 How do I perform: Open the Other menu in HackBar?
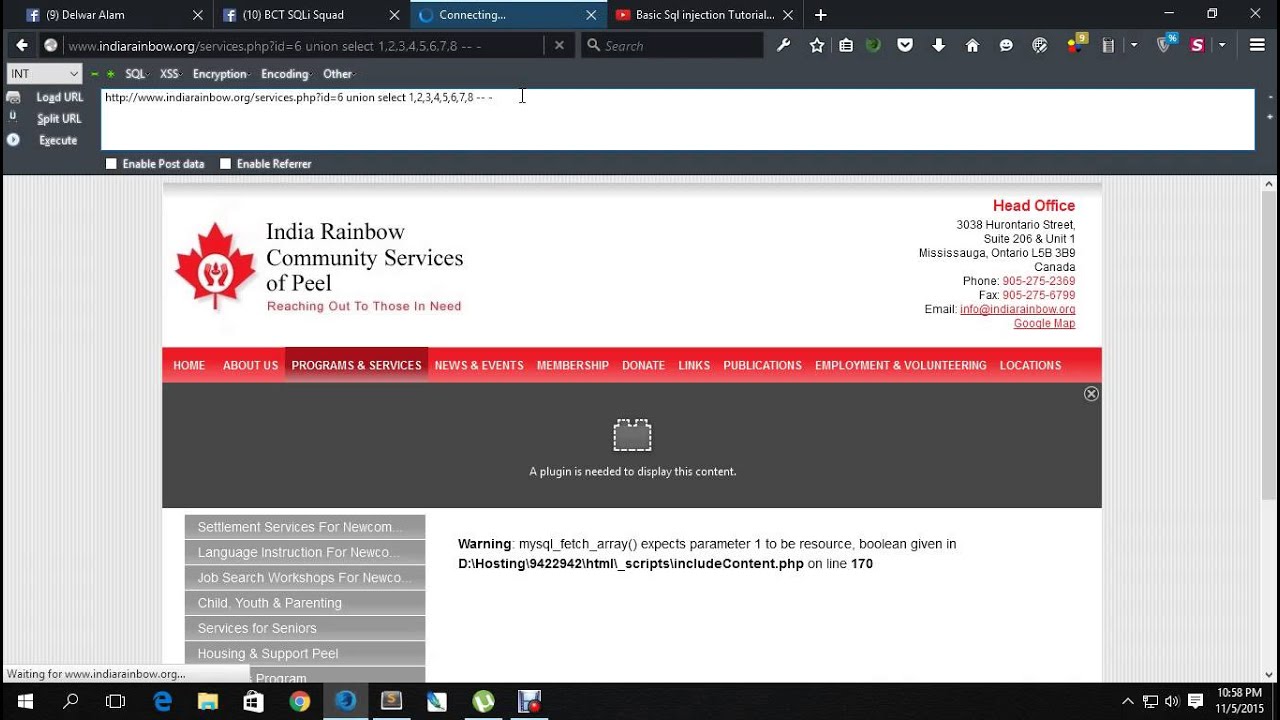pyautogui.click(x=338, y=74)
